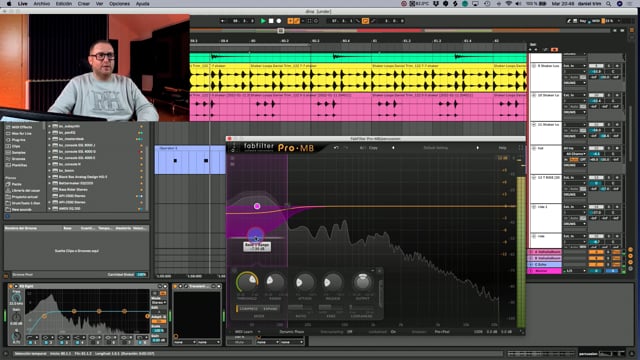The height and width of the screenshot is (360, 640).
Task: Open Pro-MB Help menu
Action: [502, 148]
